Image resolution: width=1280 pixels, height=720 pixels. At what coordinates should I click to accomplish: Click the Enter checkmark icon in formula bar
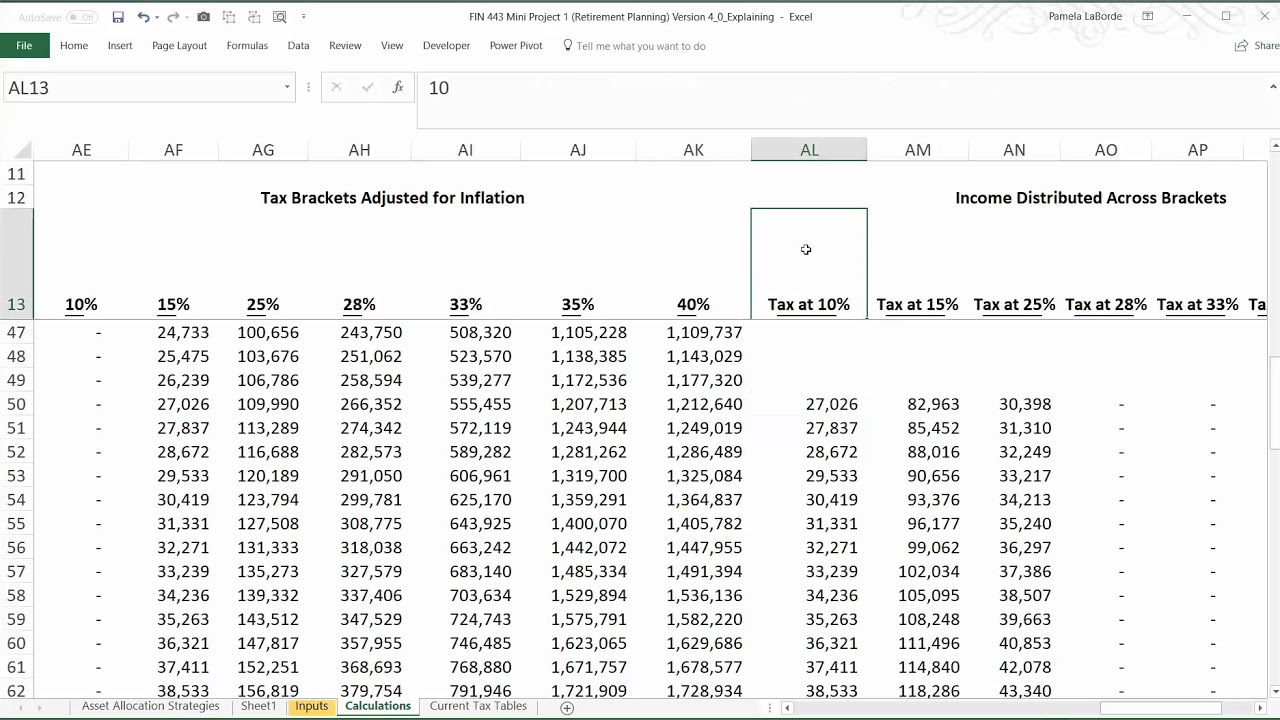point(367,88)
